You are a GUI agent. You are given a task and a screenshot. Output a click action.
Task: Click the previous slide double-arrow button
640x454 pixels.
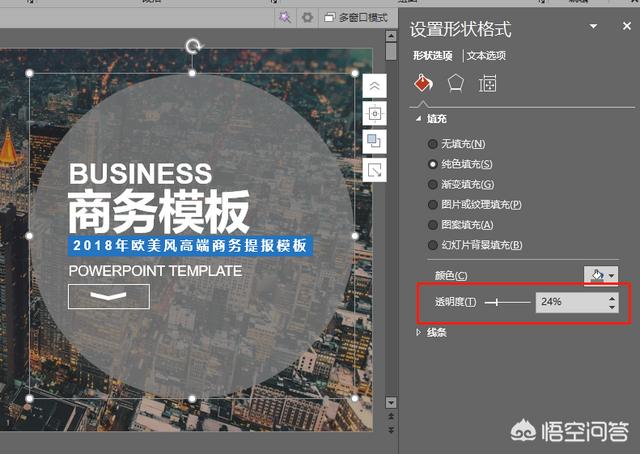point(391,416)
